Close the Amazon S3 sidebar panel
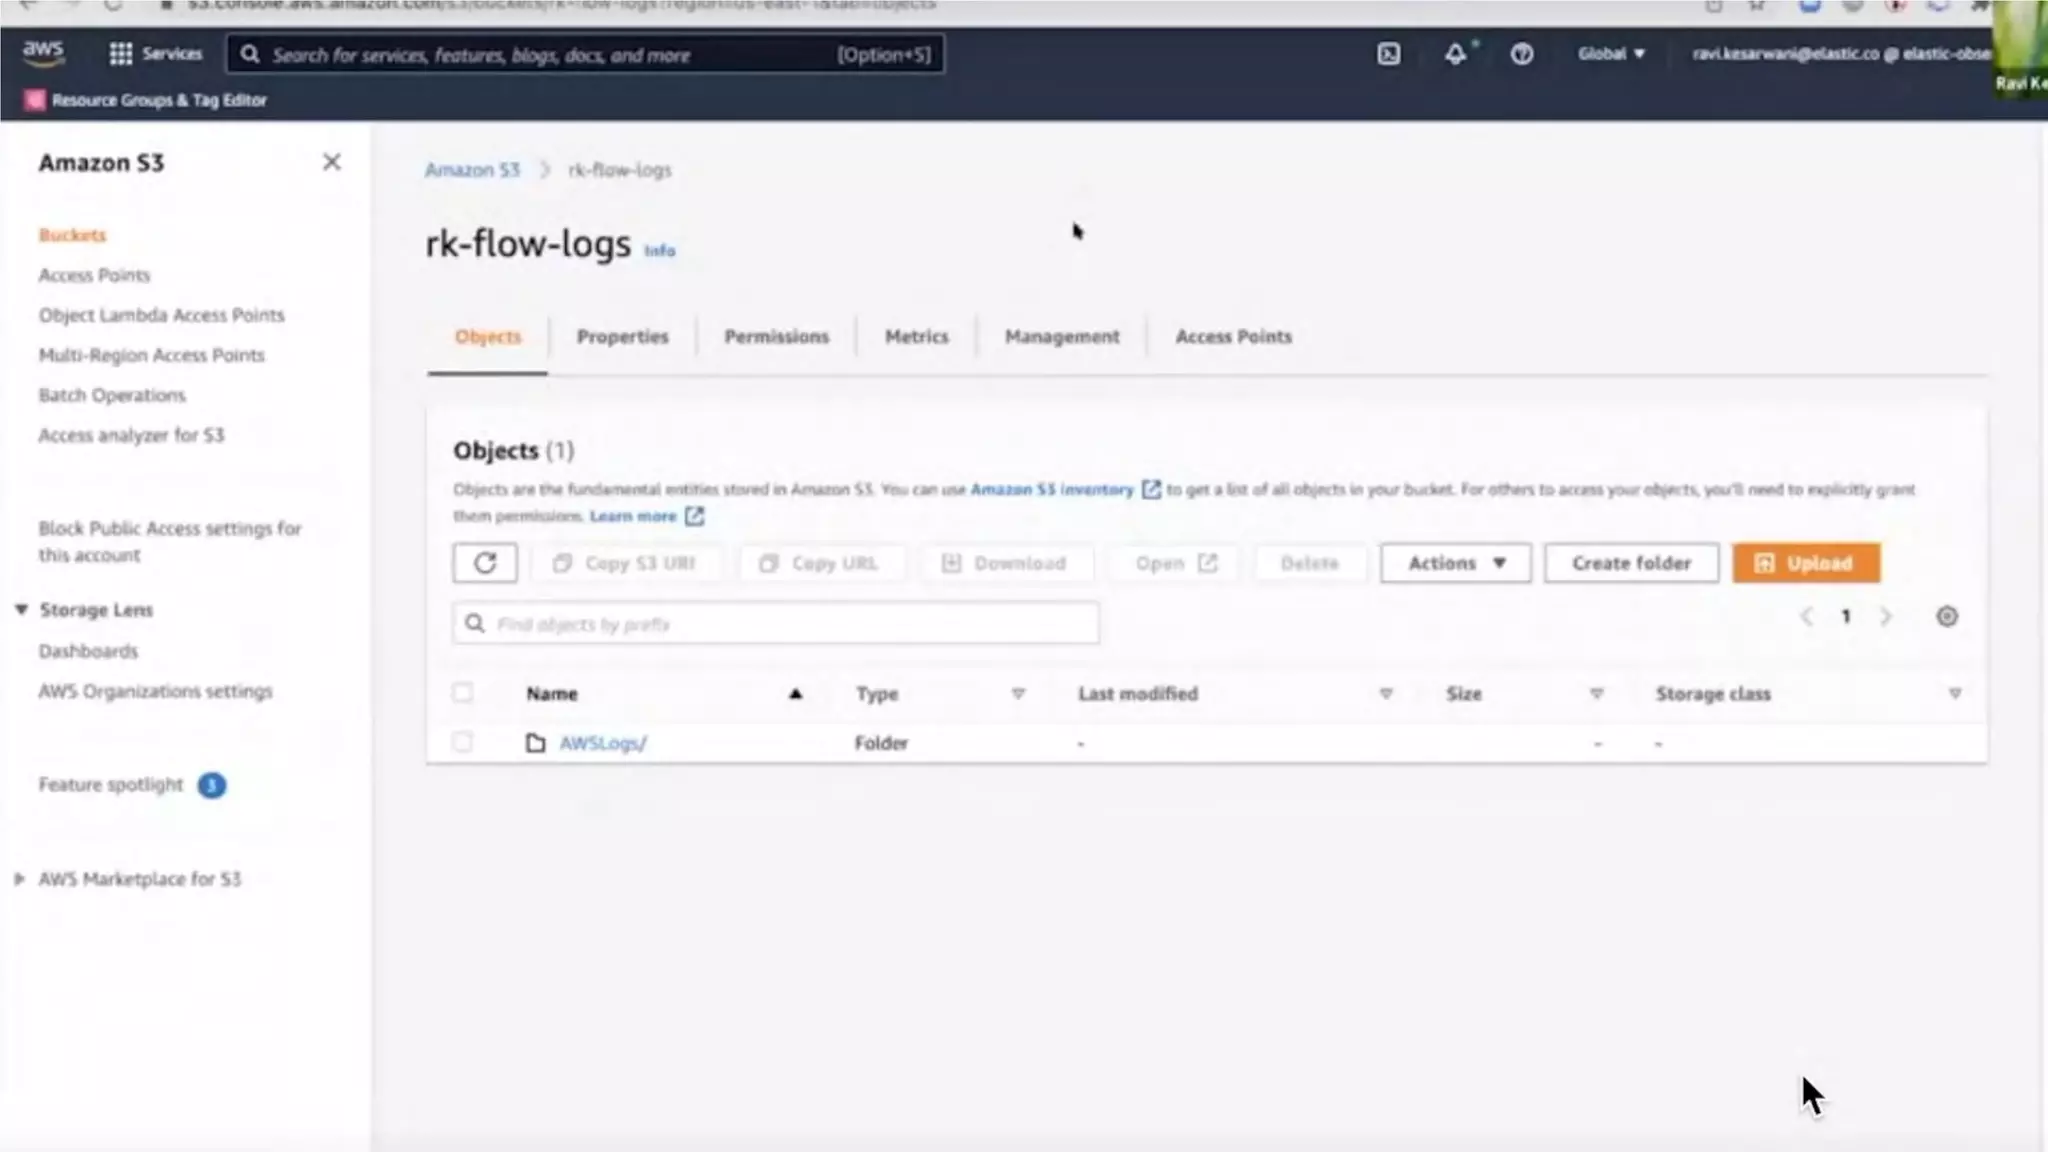This screenshot has width=2048, height=1152. pos(332,162)
